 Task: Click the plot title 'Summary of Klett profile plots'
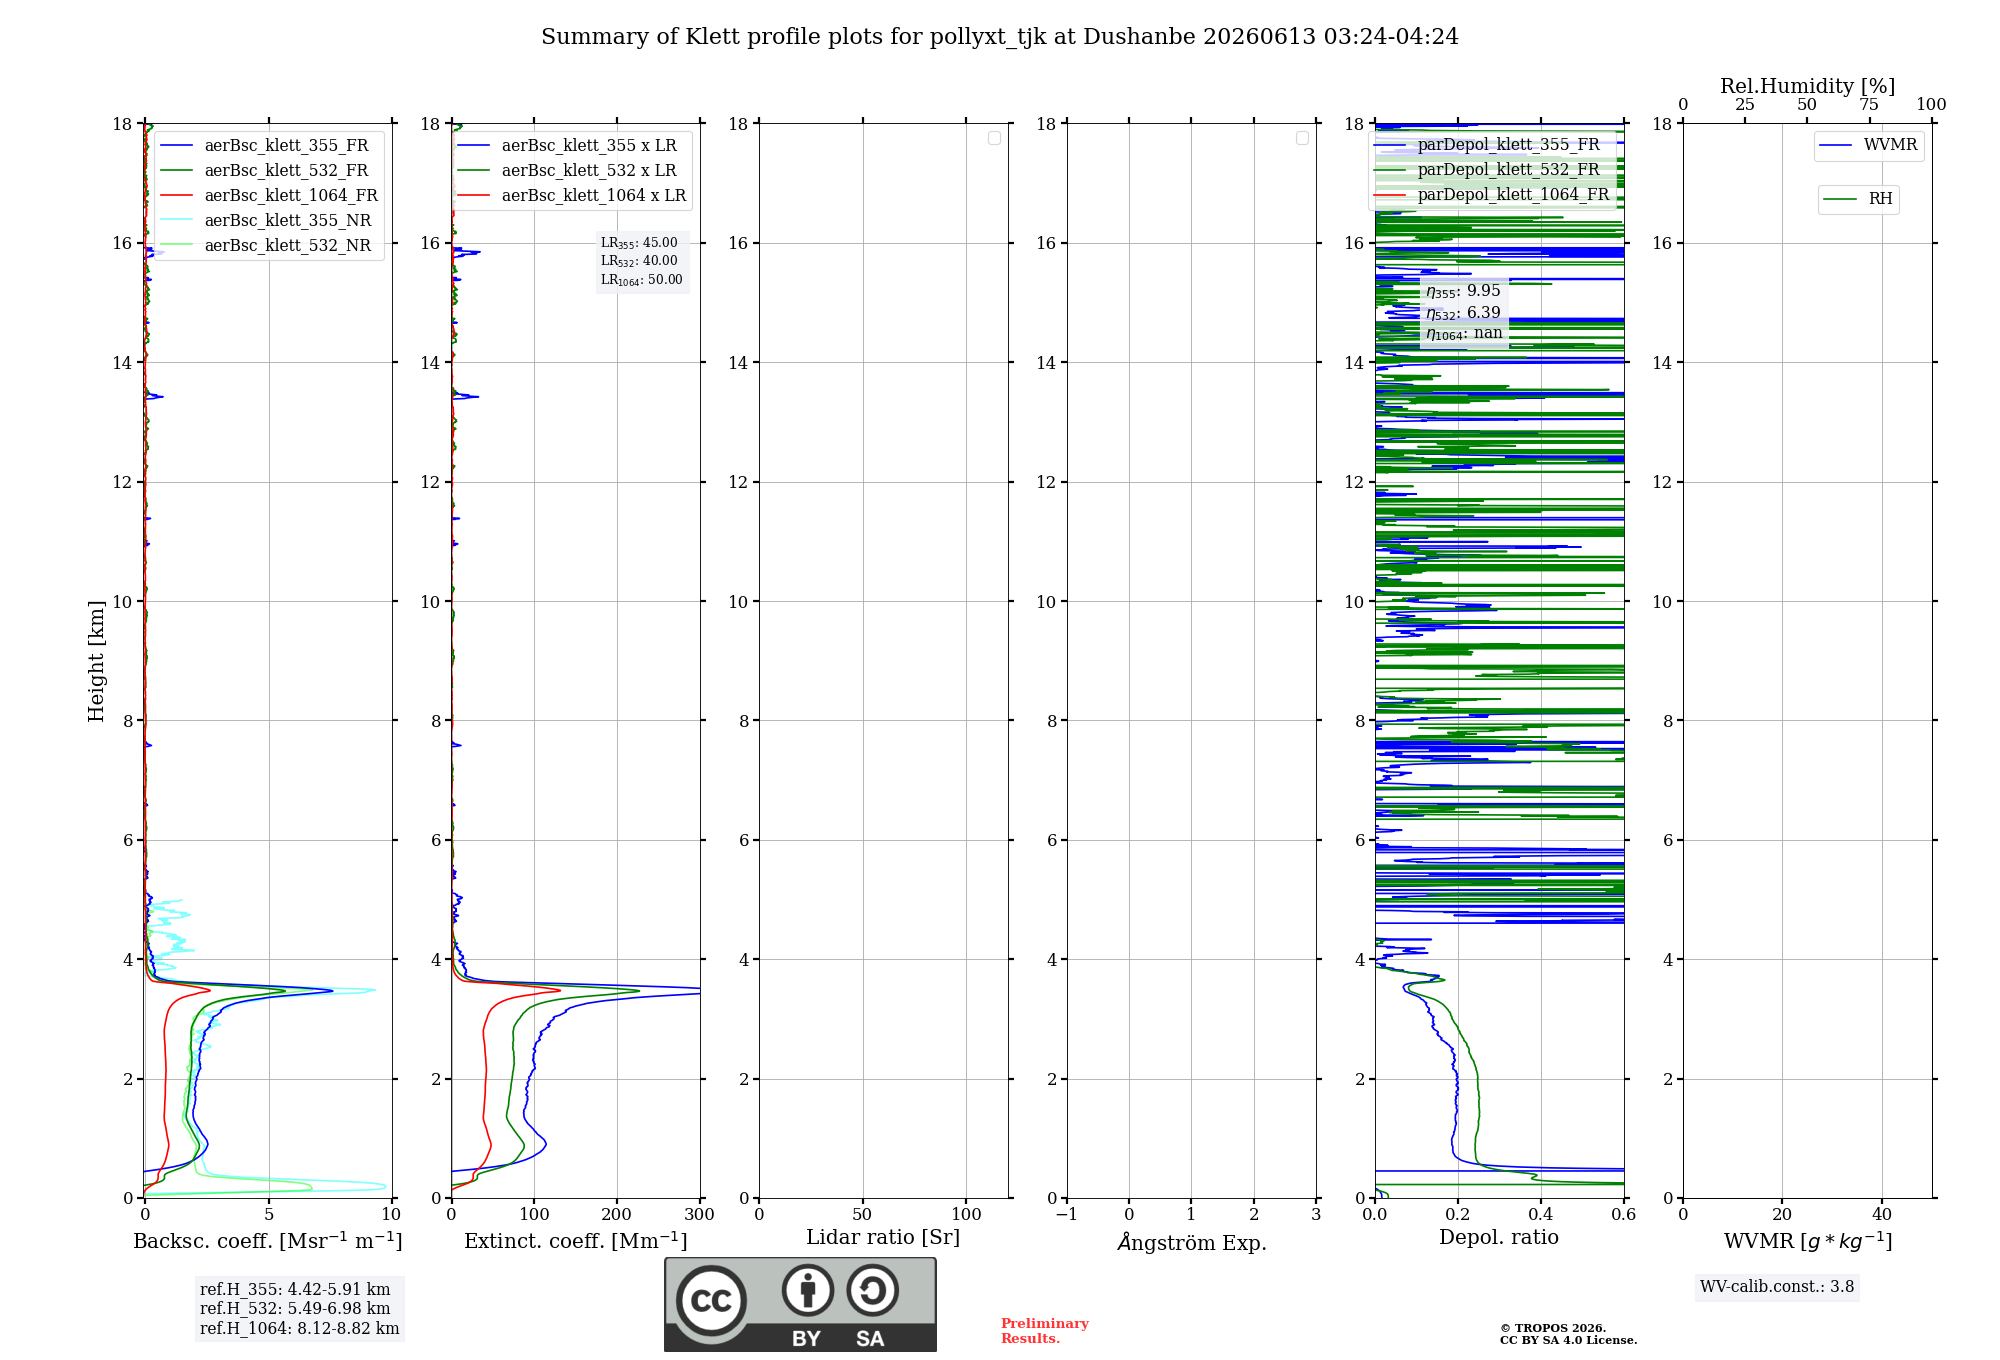click(x=1000, y=37)
